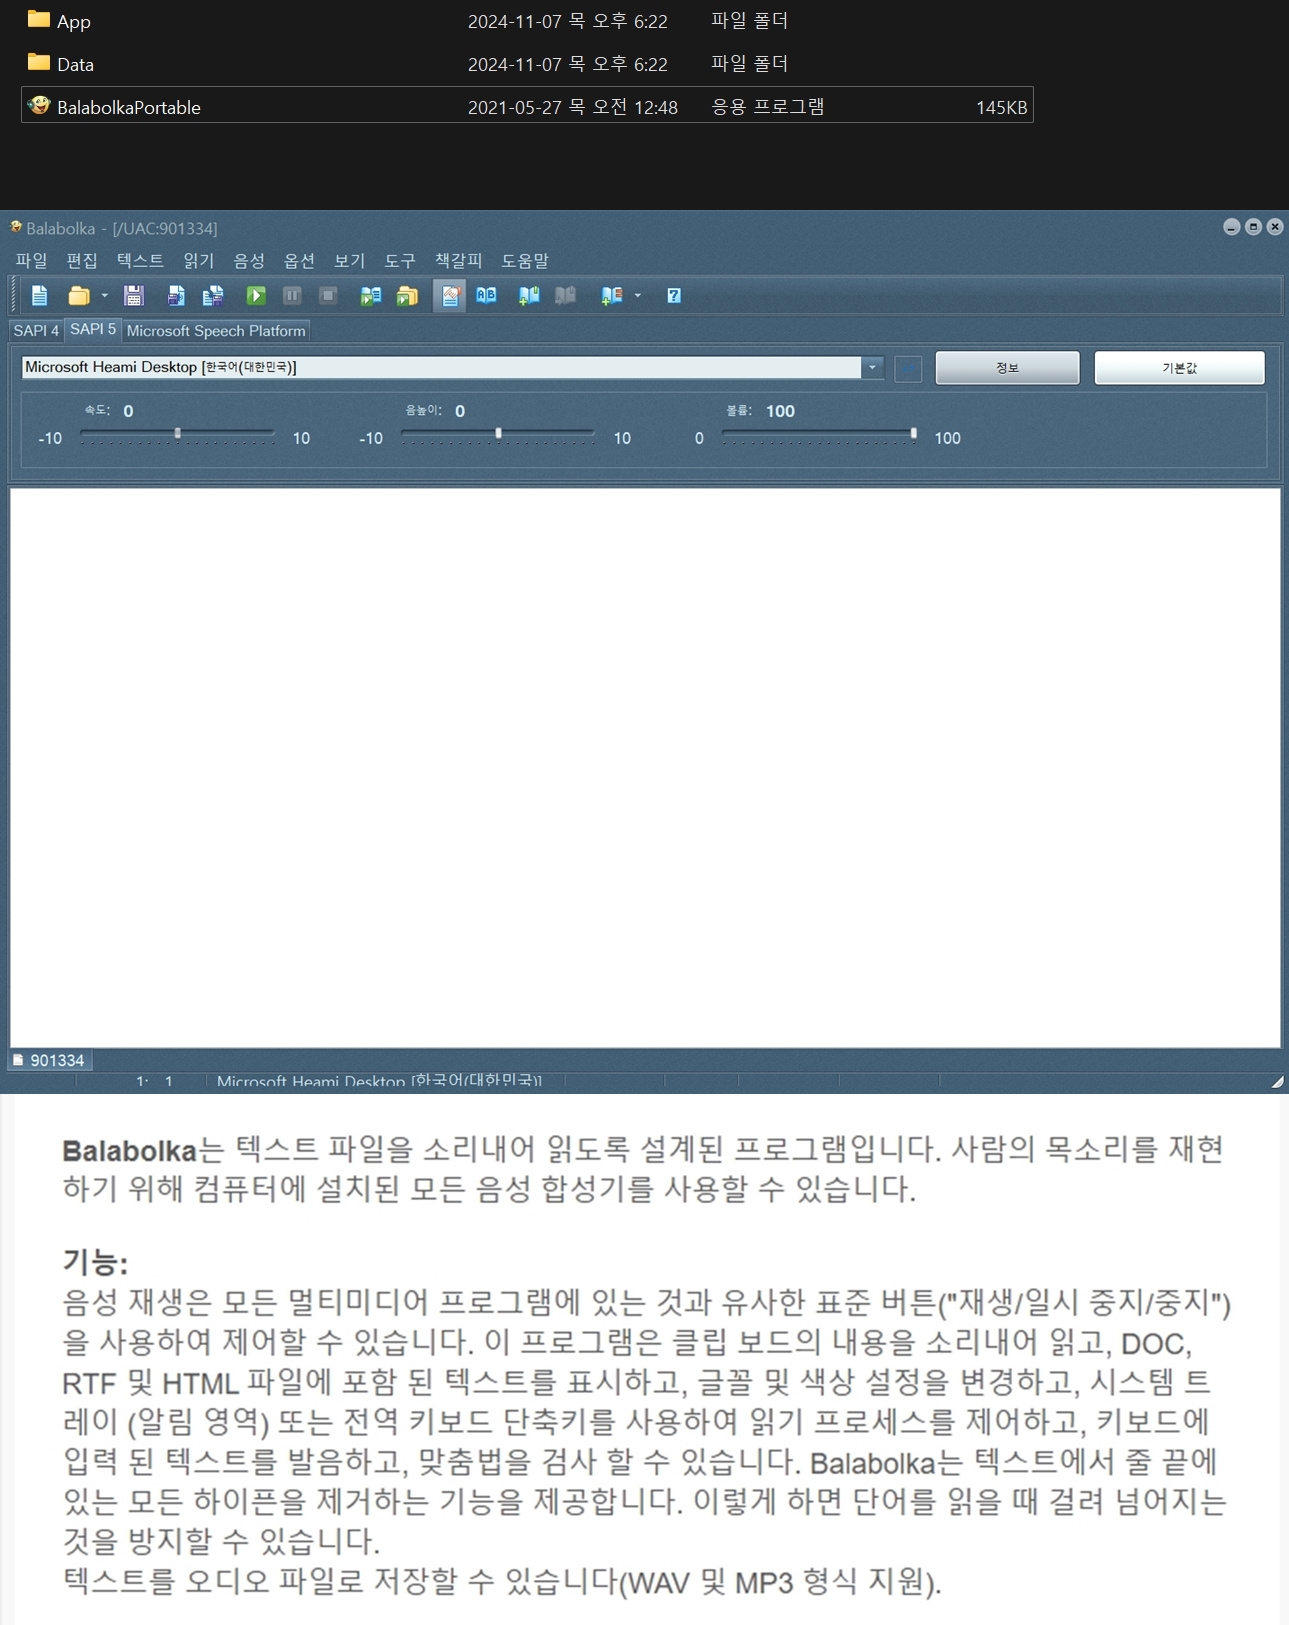Click the 145KB file size cell
Viewport: 1289px width, 1625px height.
(1001, 107)
